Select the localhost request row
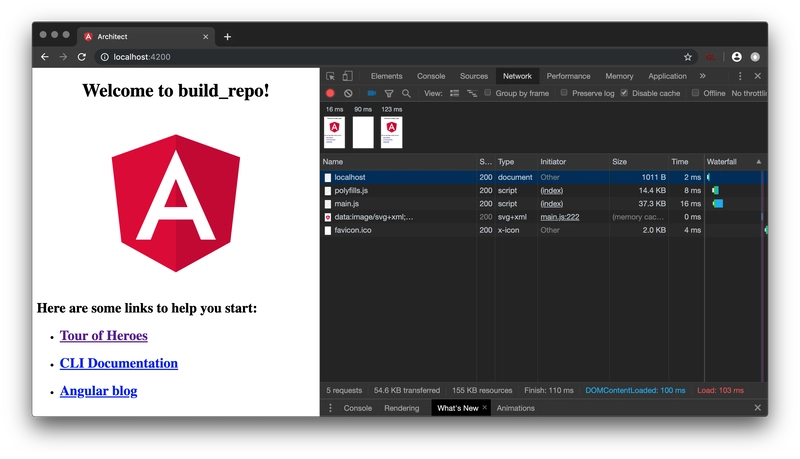 543,177
